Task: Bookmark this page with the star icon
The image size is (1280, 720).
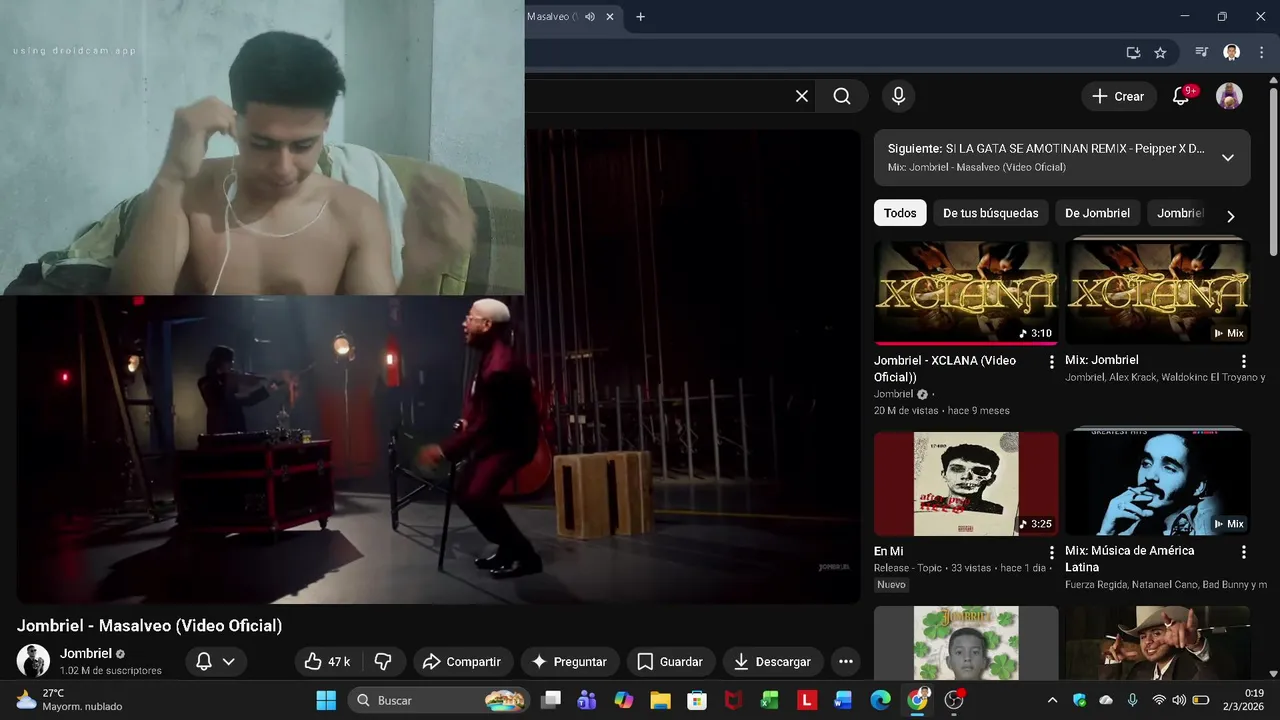Action: point(1160,53)
